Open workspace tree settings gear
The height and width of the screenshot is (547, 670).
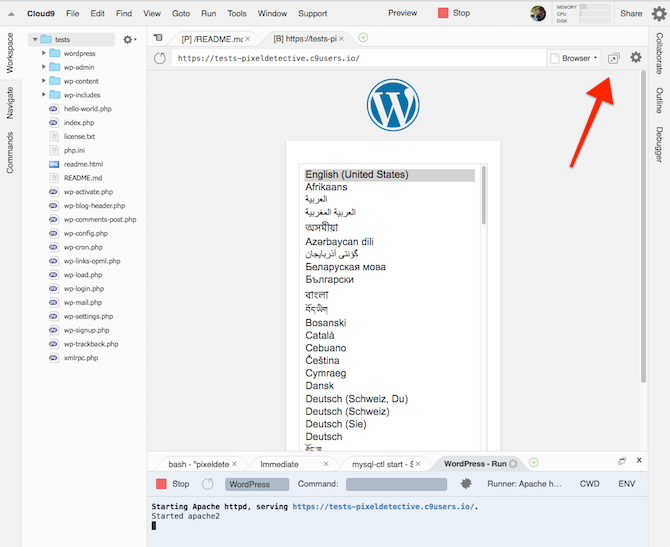pyautogui.click(x=129, y=39)
